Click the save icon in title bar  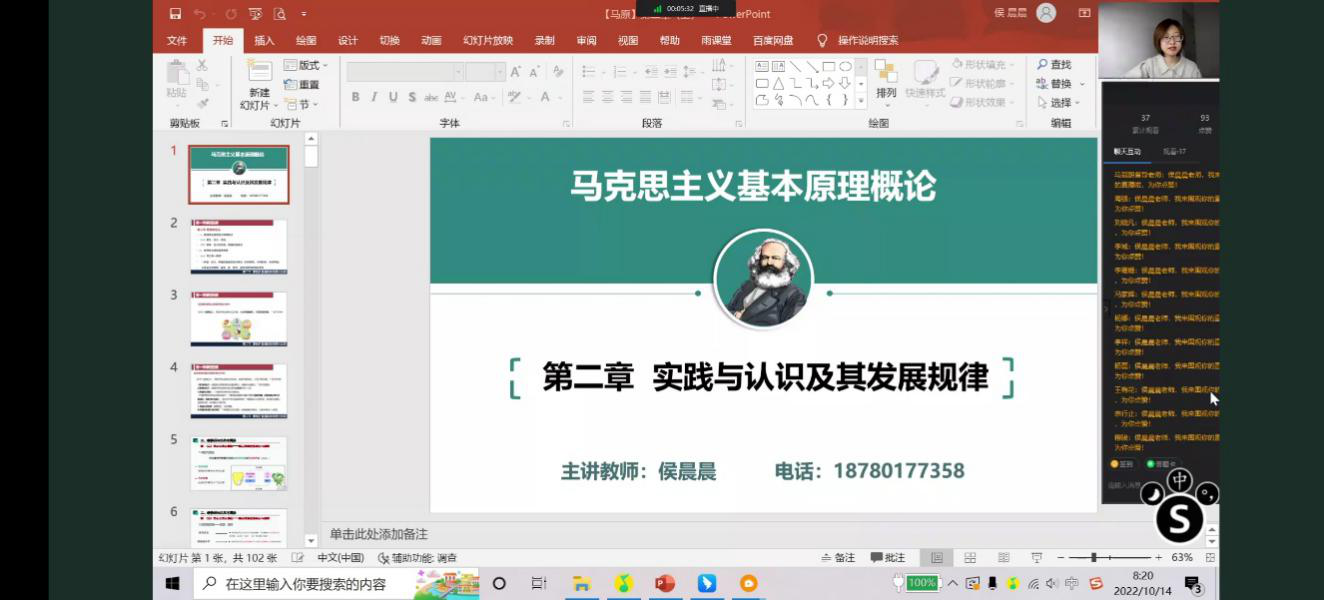pos(176,14)
